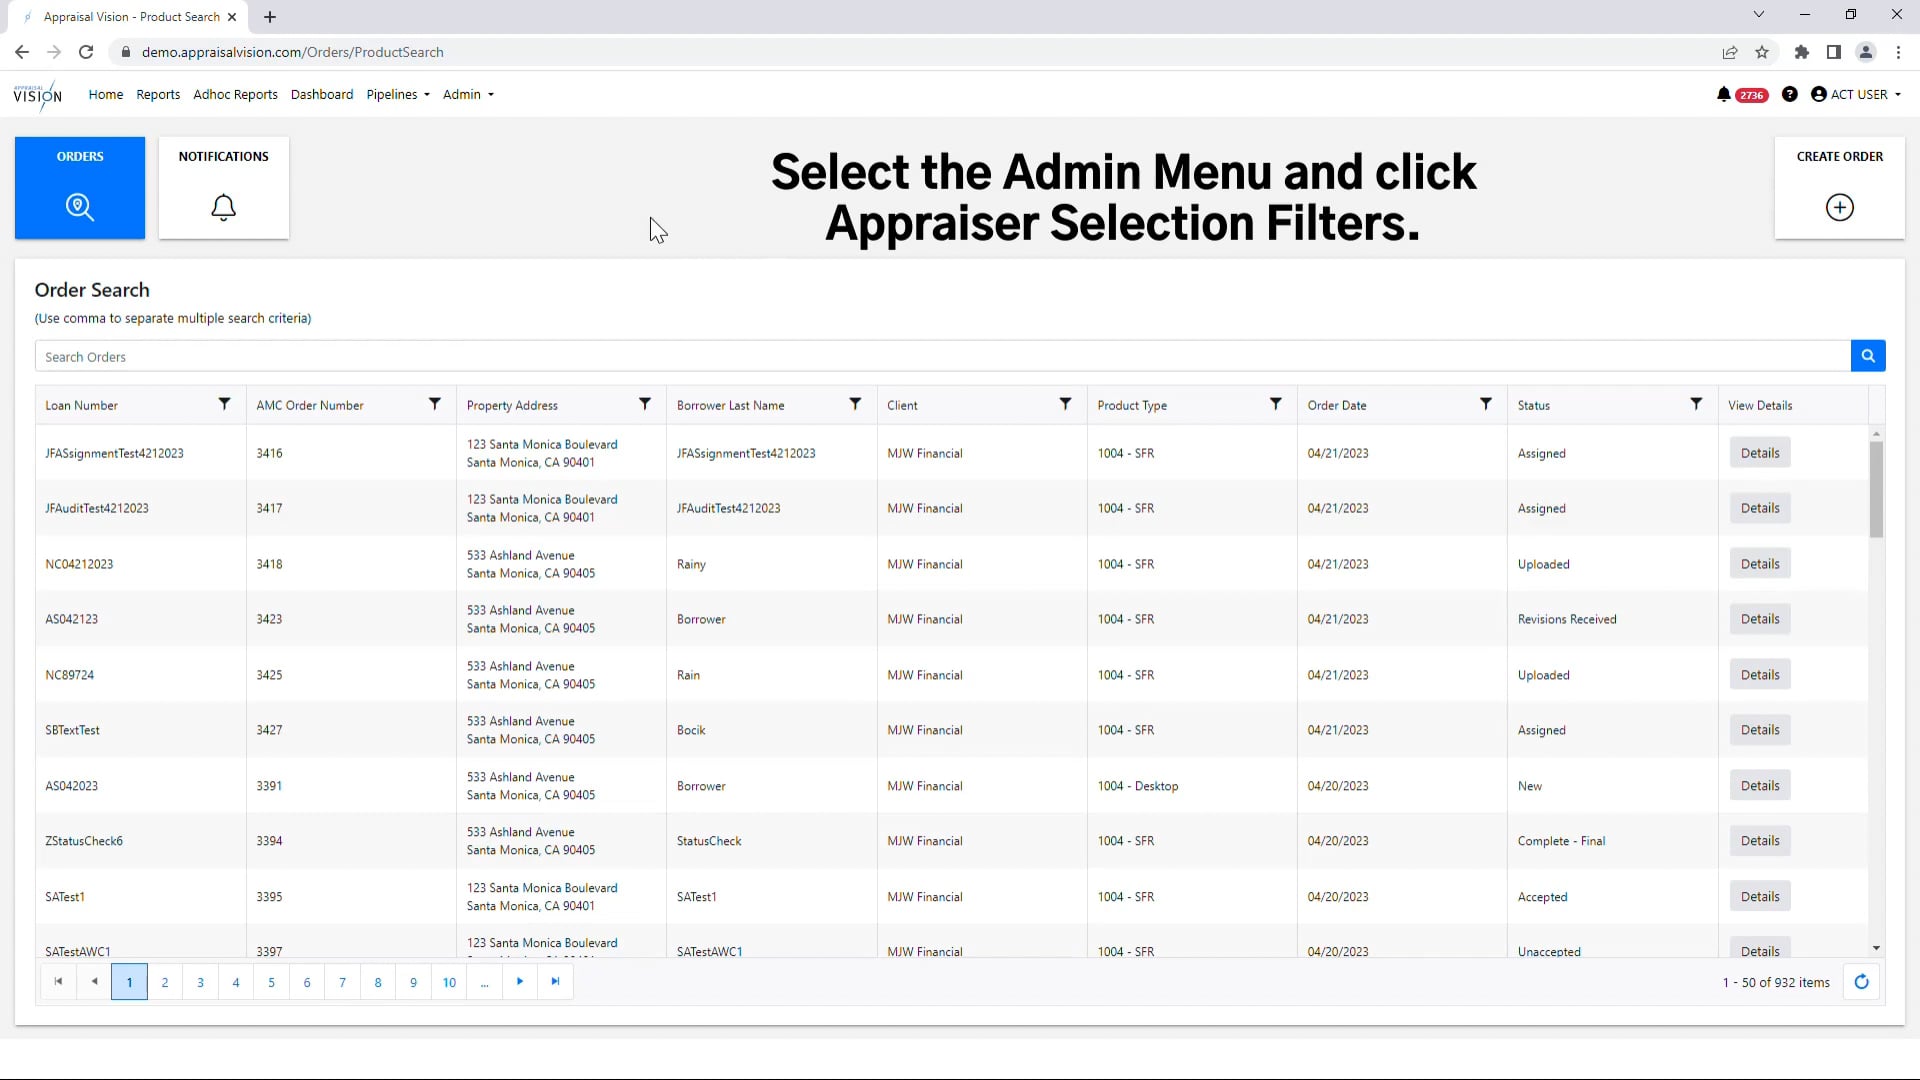
Task: Switch to Adhoc Reports
Action: (x=235, y=94)
